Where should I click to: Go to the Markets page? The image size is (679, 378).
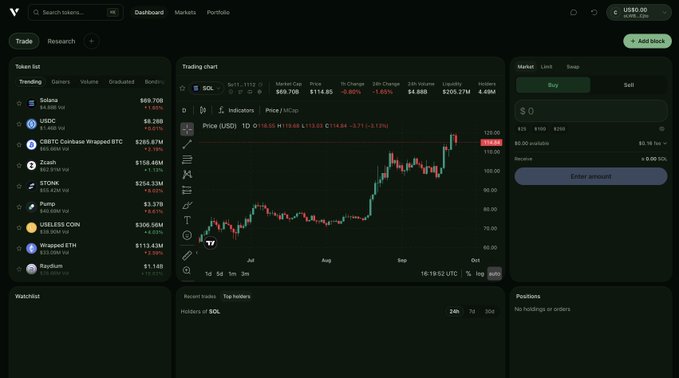185,13
